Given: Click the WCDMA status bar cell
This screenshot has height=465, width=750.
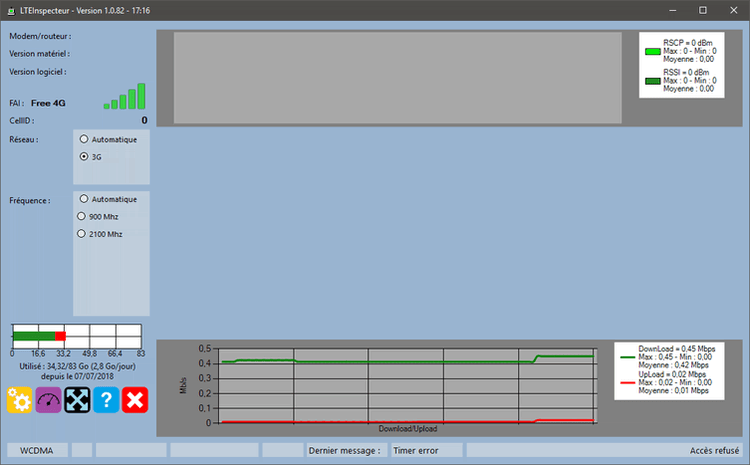Looking at the screenshot, I should pos(38,451).
